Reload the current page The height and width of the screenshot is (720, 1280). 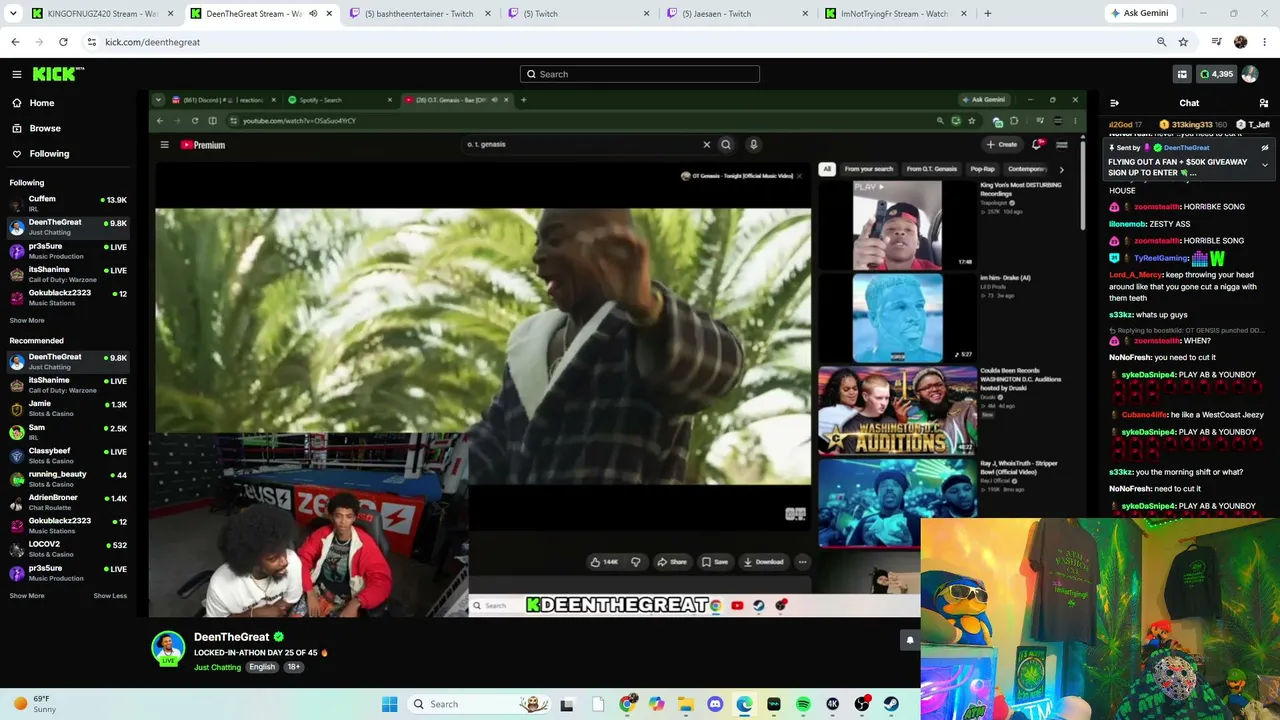(63, 42)
